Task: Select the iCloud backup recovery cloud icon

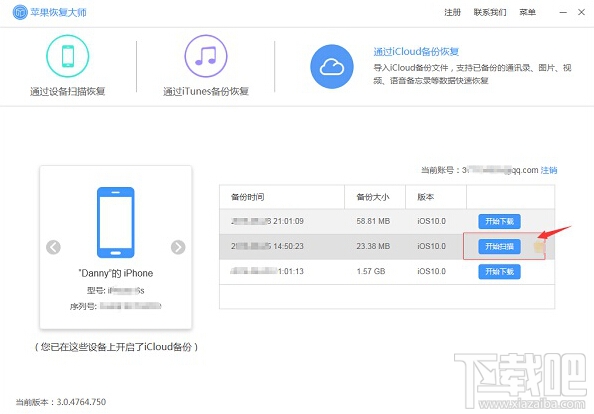Action: coord(332,67)
